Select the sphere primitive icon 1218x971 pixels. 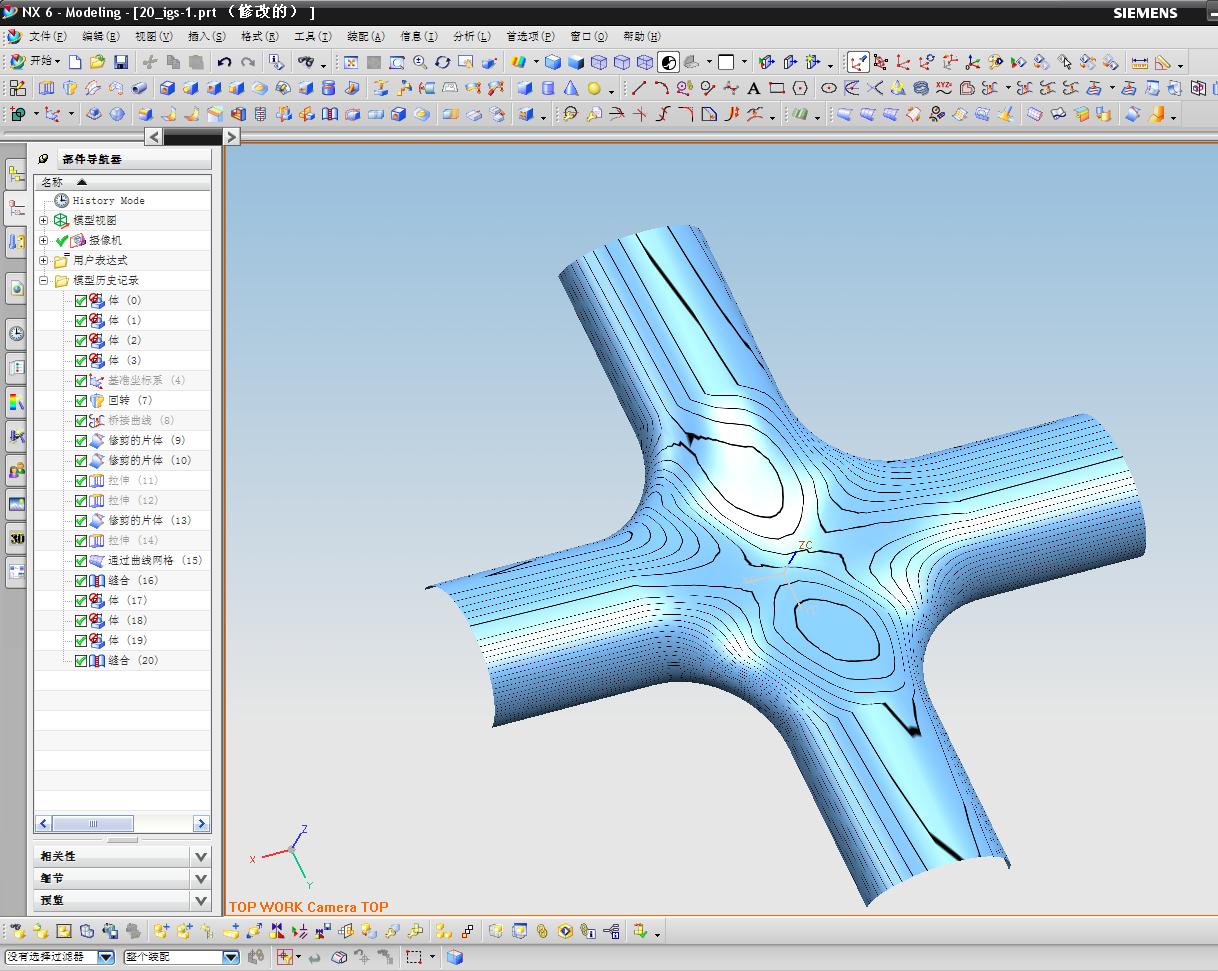pyautogui.click(x=594, y=89)
